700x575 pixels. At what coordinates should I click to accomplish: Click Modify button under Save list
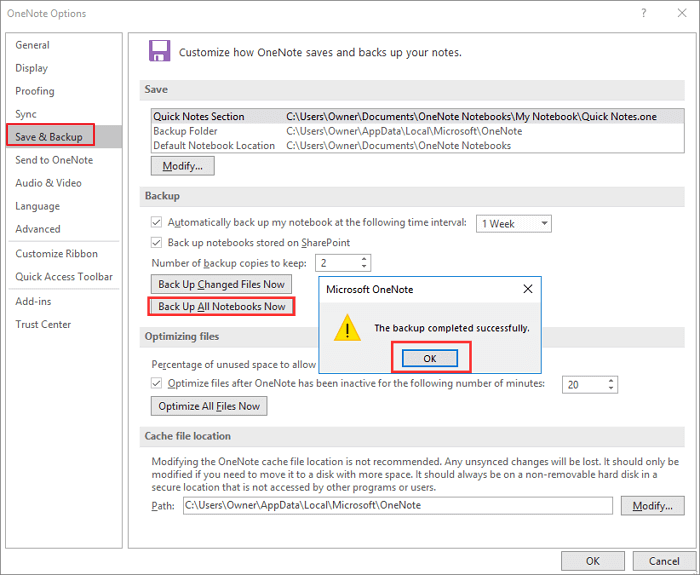coord(183,166)
